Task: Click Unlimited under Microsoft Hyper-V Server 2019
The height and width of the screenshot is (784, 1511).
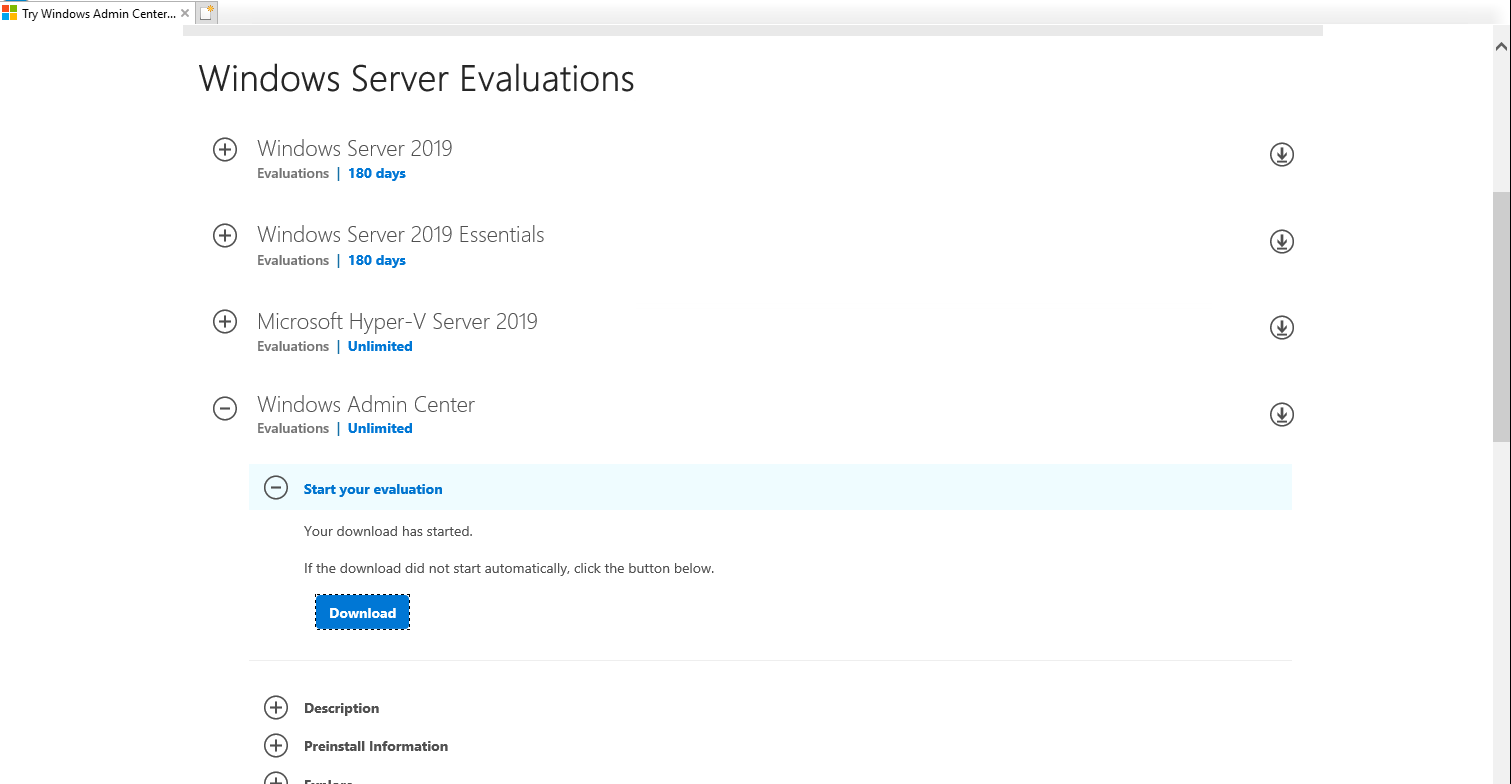Action: (x=380, y=346)
